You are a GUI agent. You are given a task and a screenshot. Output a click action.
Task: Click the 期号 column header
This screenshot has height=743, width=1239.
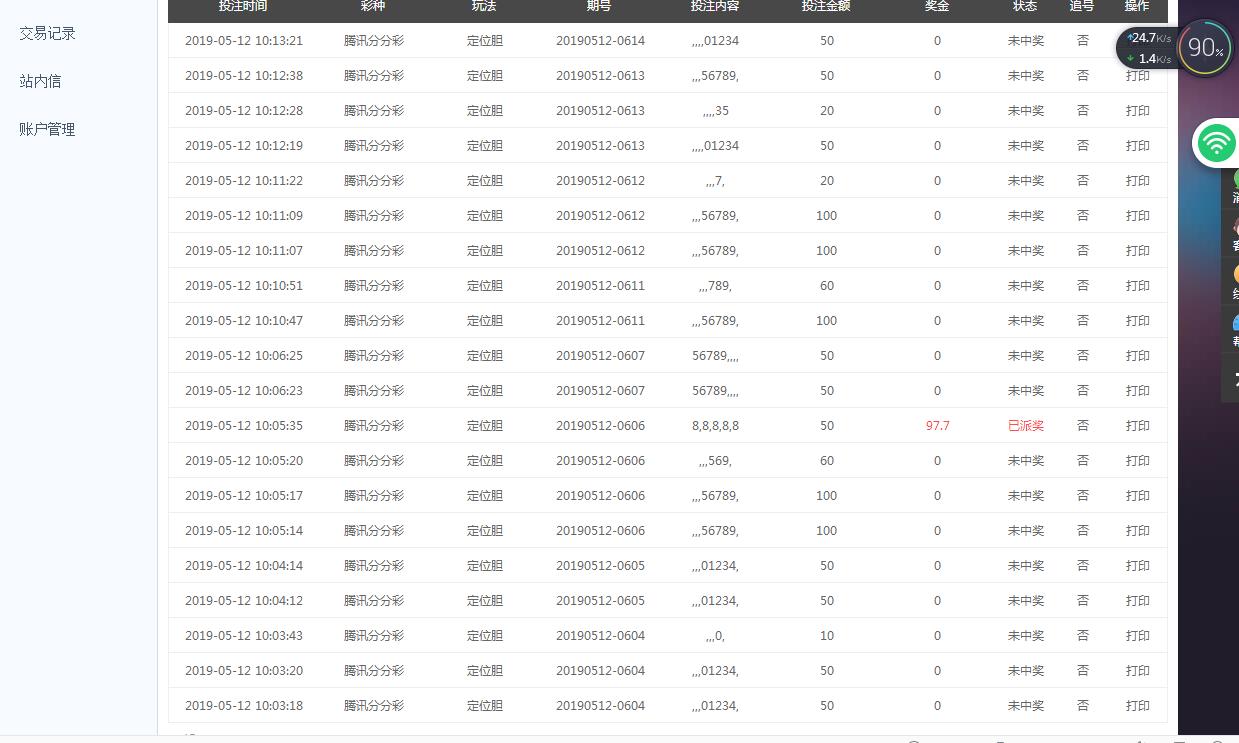tap(600, 6)
